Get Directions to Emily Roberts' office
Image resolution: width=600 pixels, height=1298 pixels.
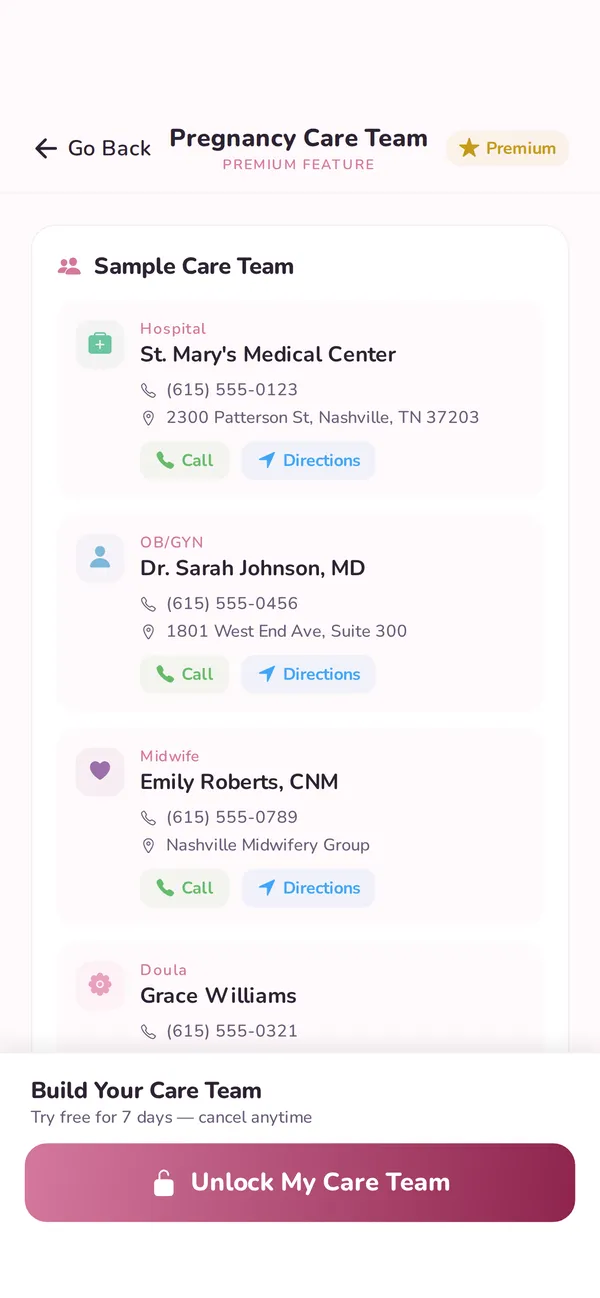click(308, 888)
